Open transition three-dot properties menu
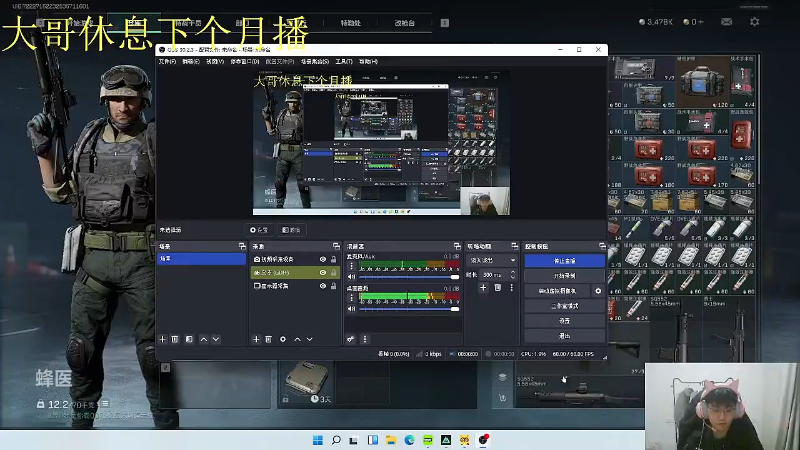The image size is (800, 450). [x=512, y=288]
